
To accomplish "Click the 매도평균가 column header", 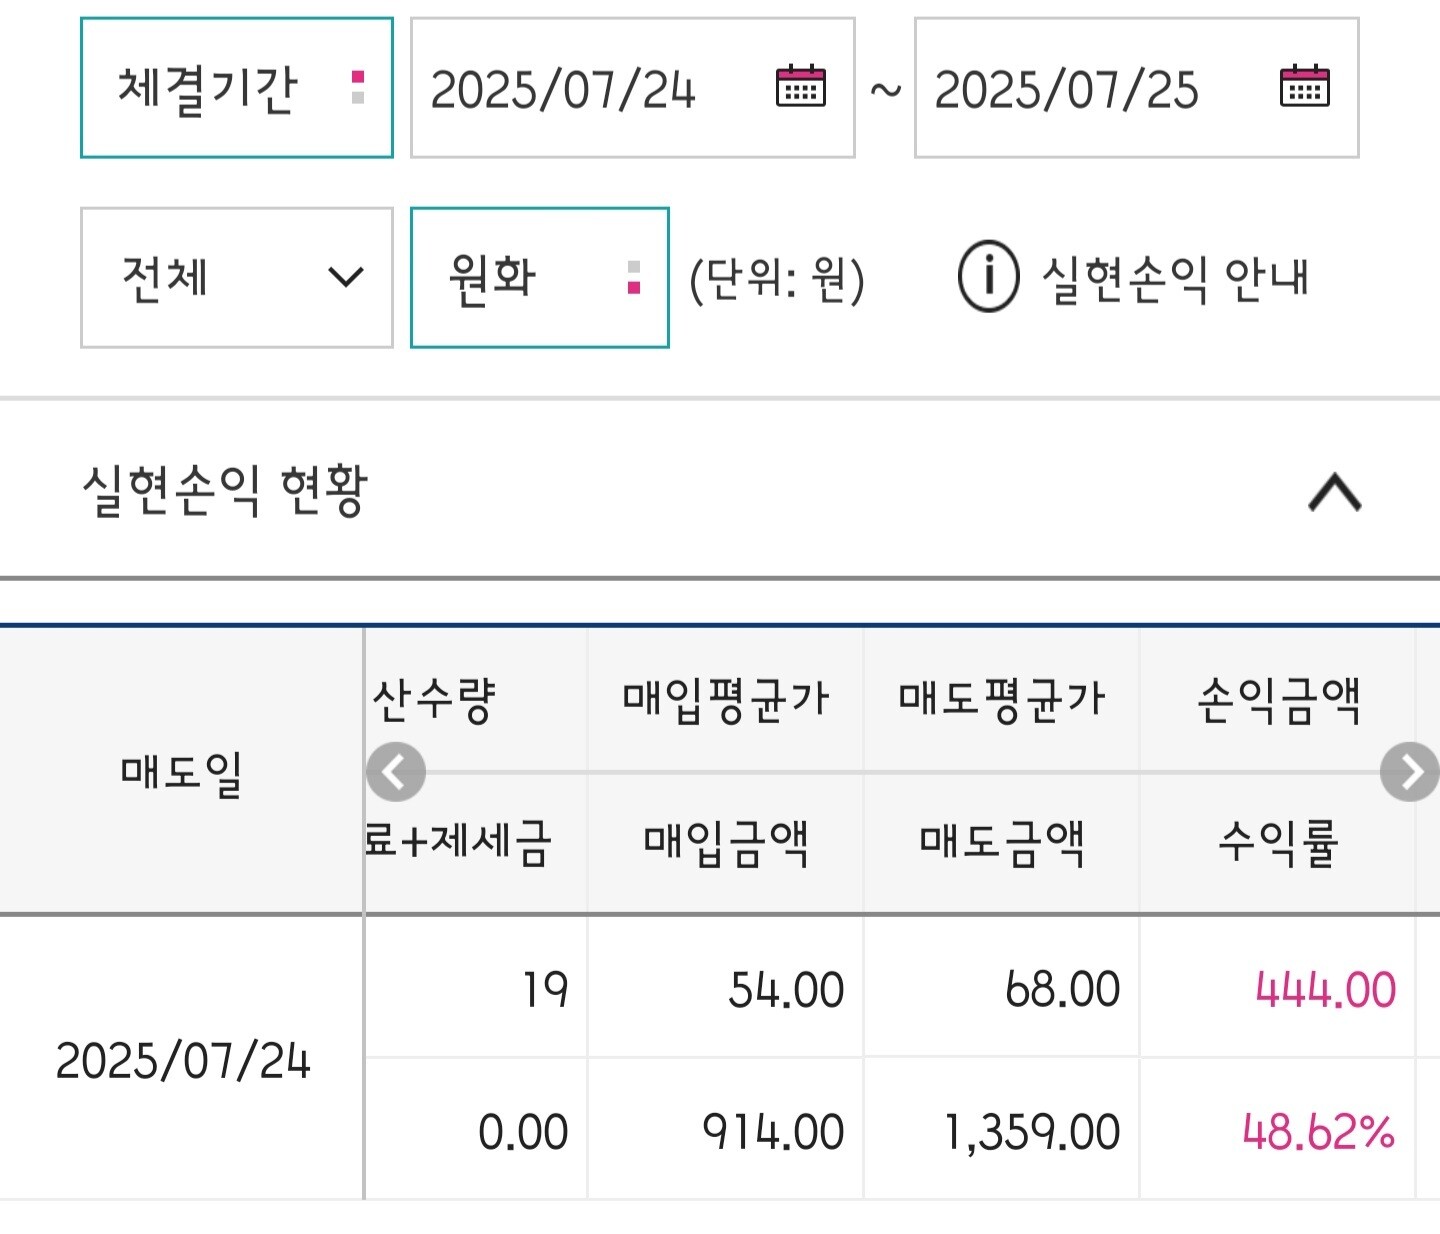I will tap(1002, 699).
